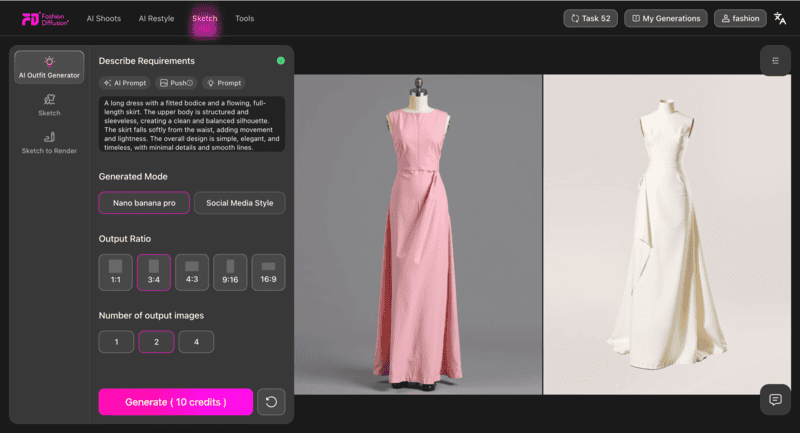800x433 pixels.
Task: Click the Push chip
Action: [x=176, y=83]
